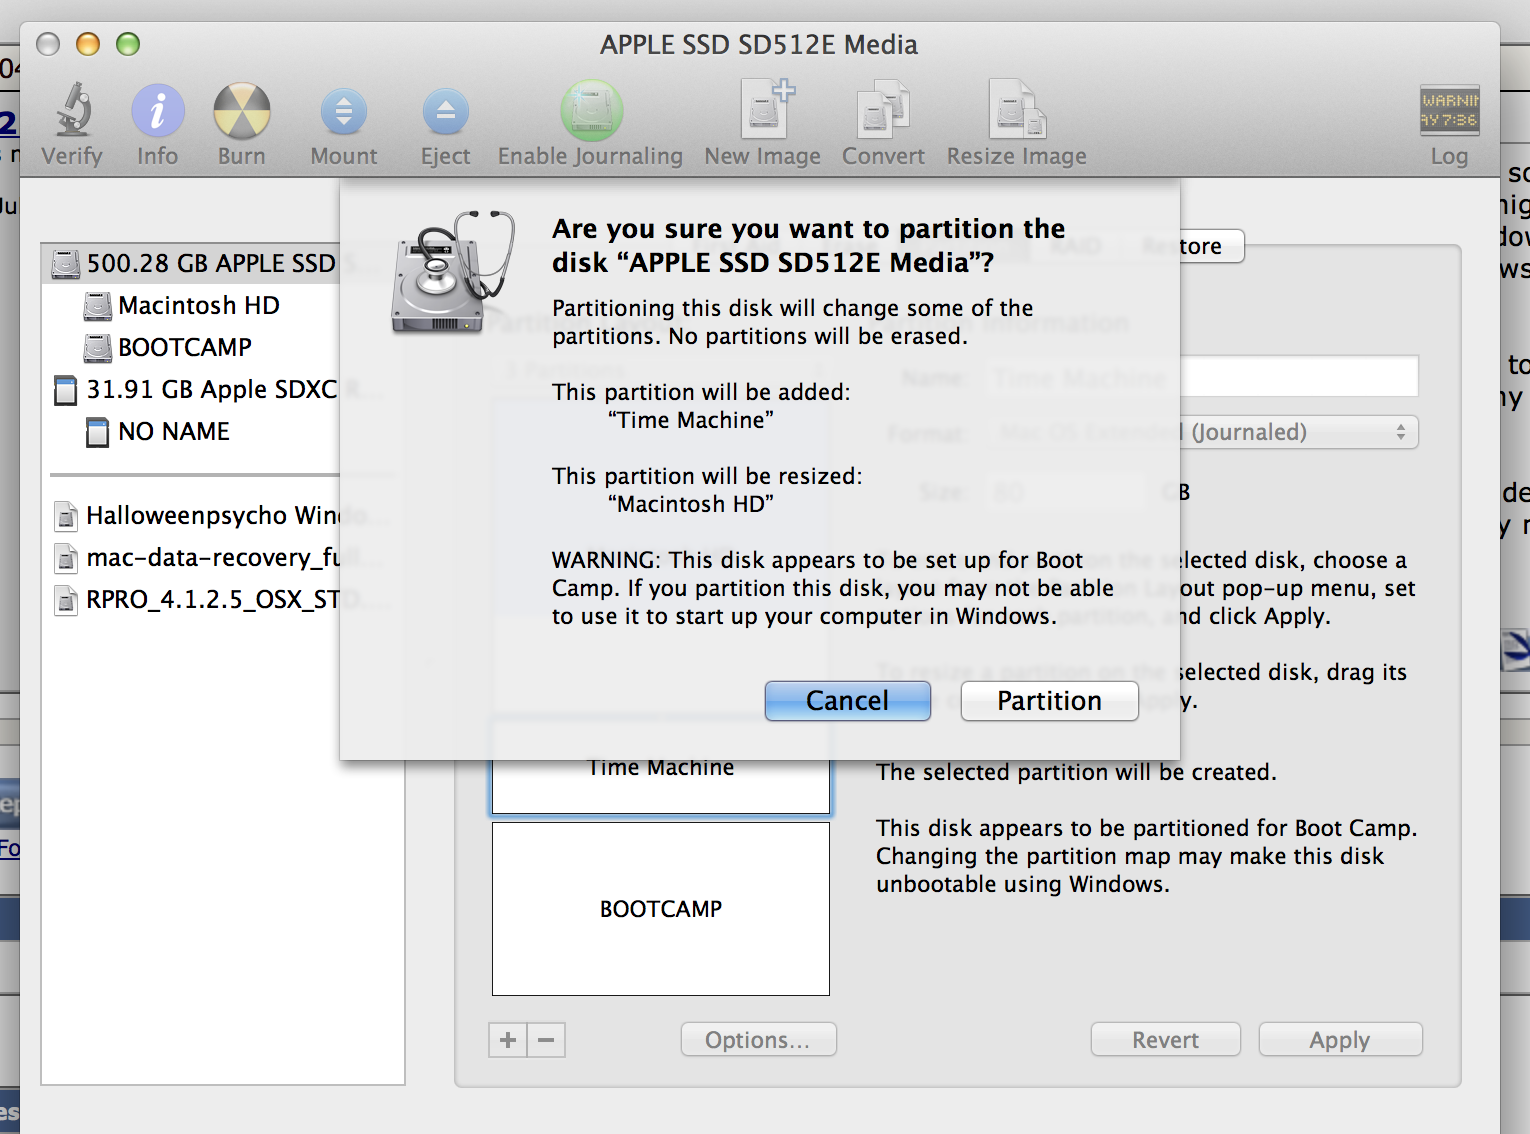Click the Eject toolbar icon
Viewport: 1530px width, 1134px height.
coord(446,112)
